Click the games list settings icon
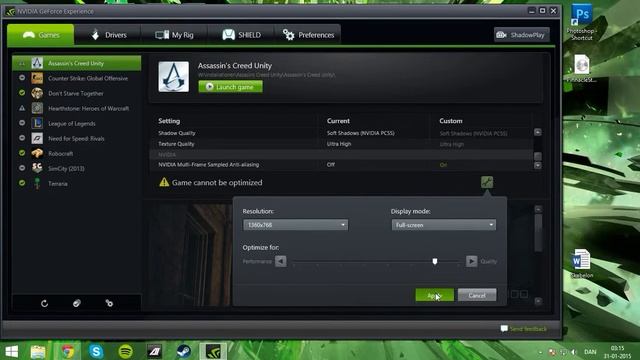The width and height of the screenshot is (640, 360). coord(109,303)
